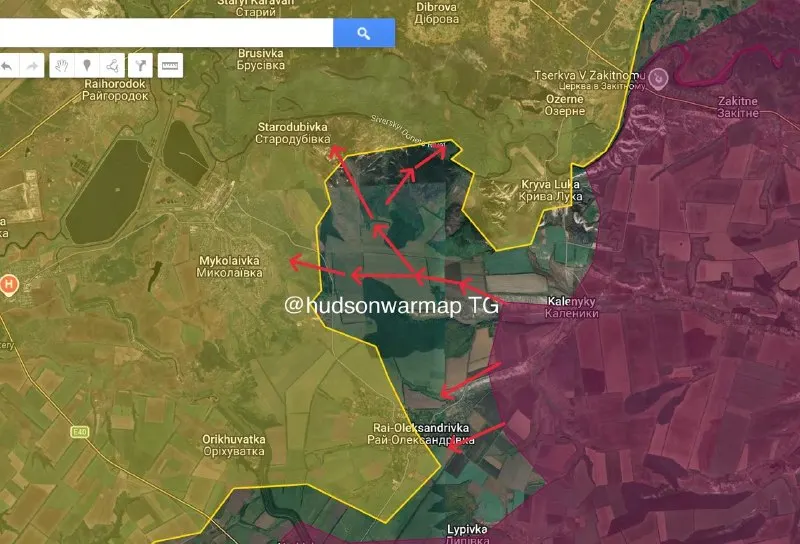Click the Orikhuvatka place label
The width and height of the screenshot is (800, 544).
tap(234, 445)
